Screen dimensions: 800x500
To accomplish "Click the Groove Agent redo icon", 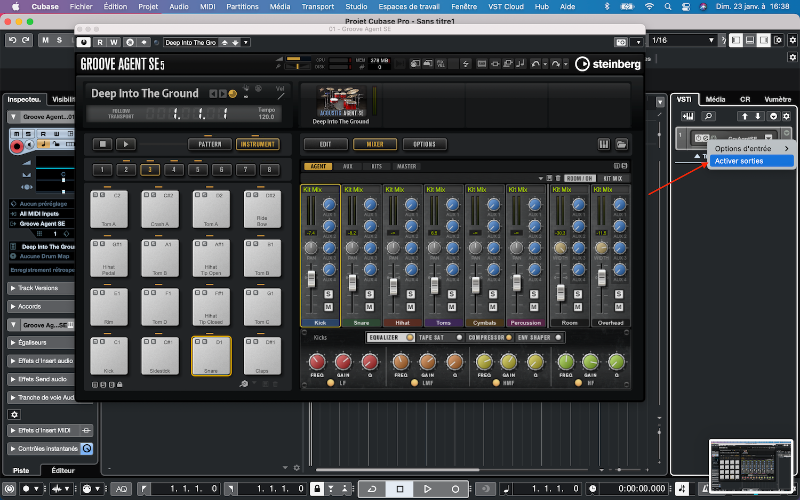I will point(556,64).
